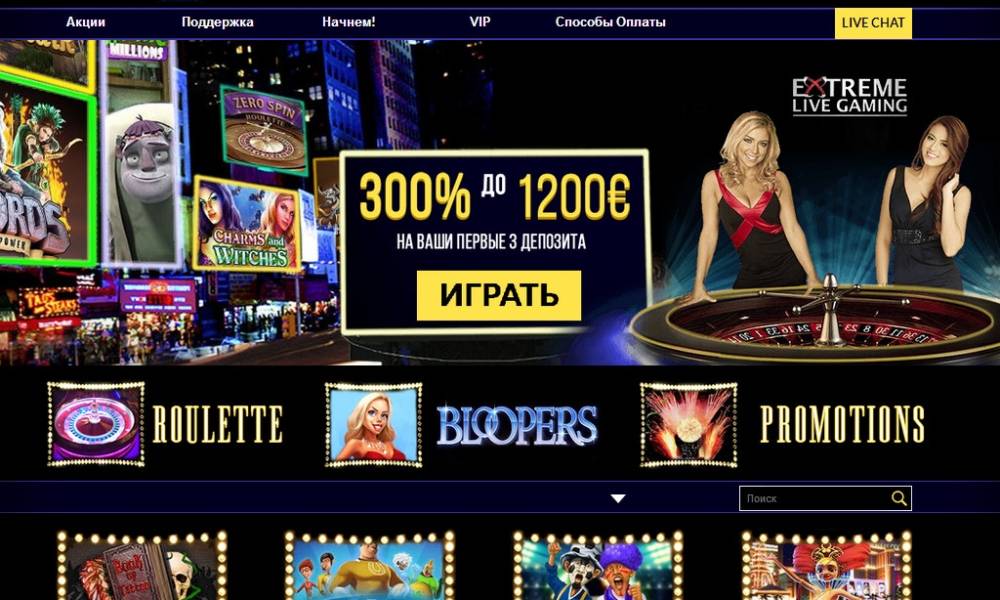This screenshot has width=1000, height=600.
Task: Open the purple-hat character game thumbnail
Action: (598, 566)
